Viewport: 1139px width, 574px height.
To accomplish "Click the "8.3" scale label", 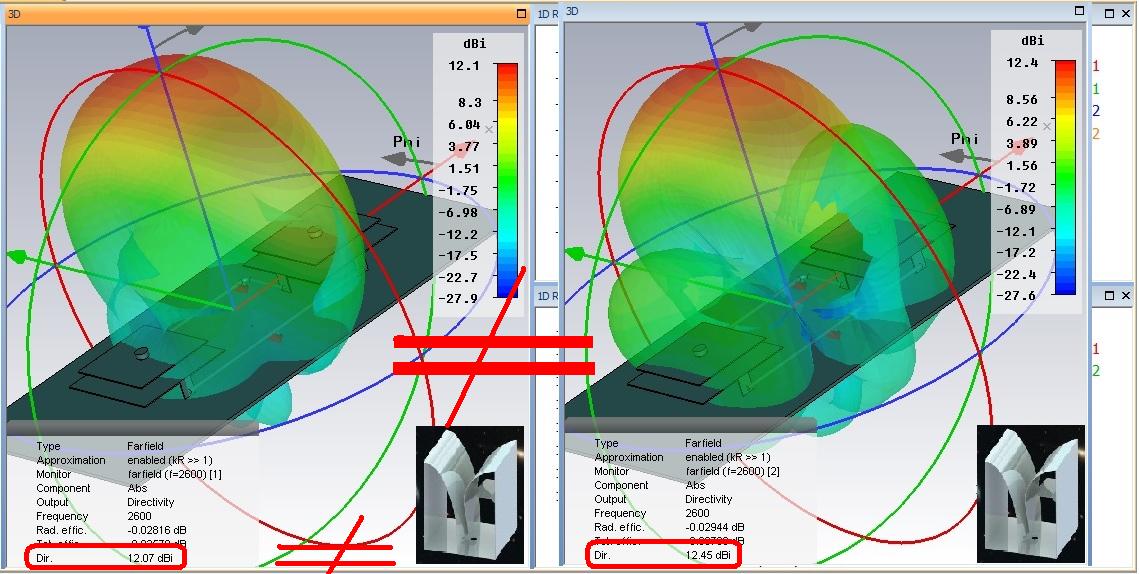I will [469, 102].
